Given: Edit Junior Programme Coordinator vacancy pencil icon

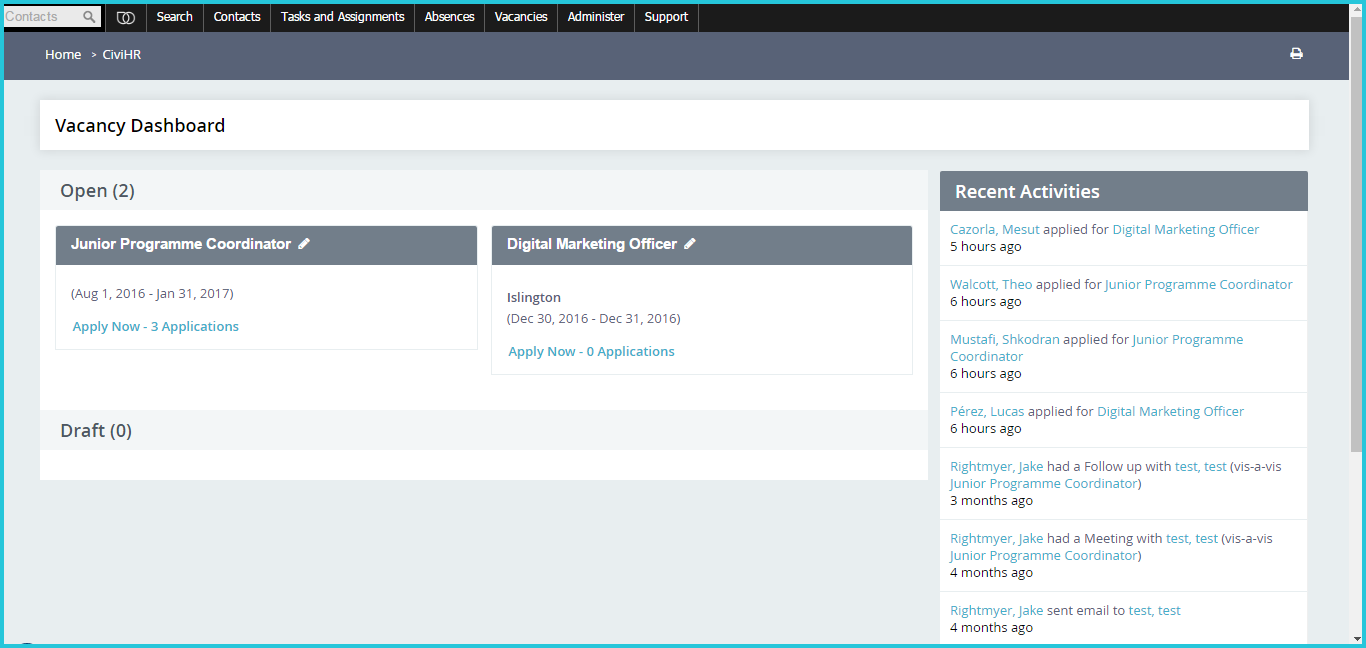Looking at the screenshot, I should coord(304,244).
